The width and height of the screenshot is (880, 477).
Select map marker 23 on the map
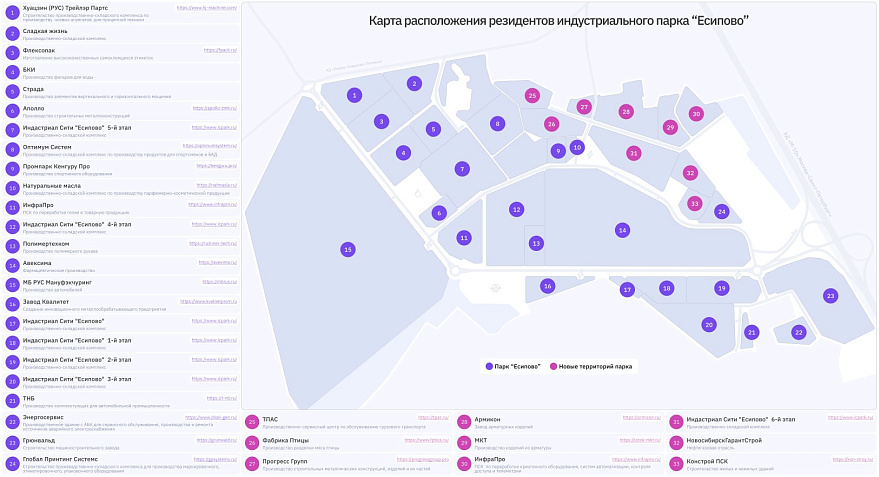[830, 296]
